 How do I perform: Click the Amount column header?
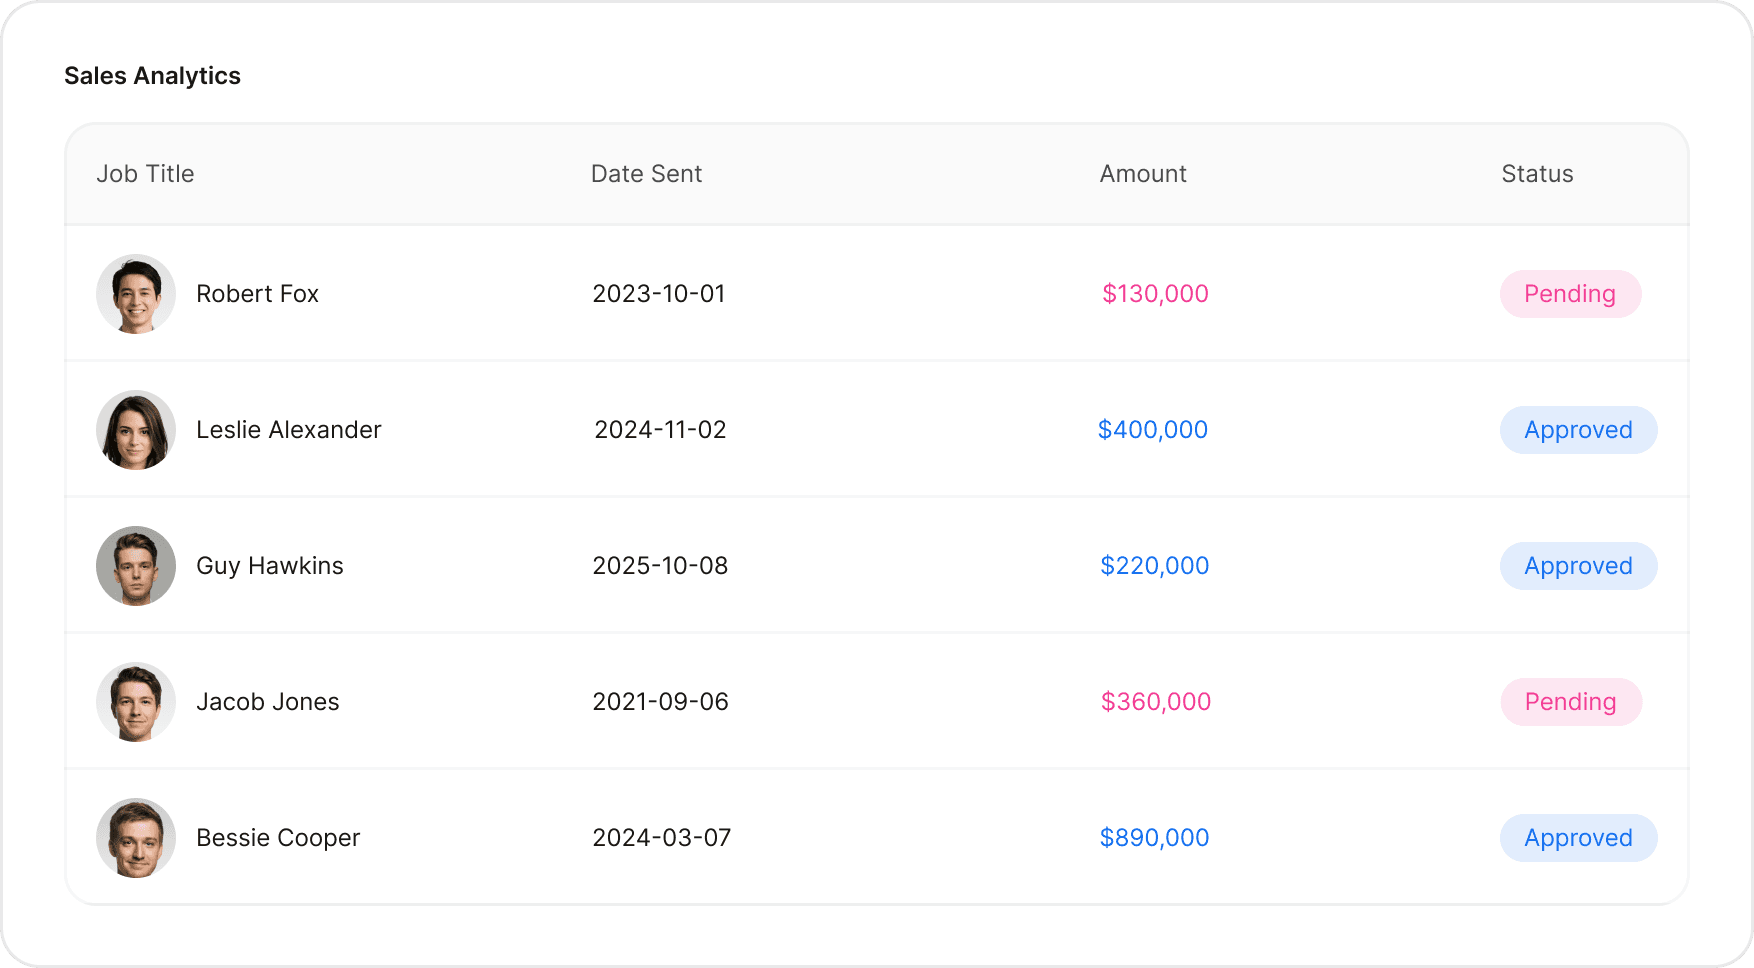pyautogui.click(x=1143, y=174)
